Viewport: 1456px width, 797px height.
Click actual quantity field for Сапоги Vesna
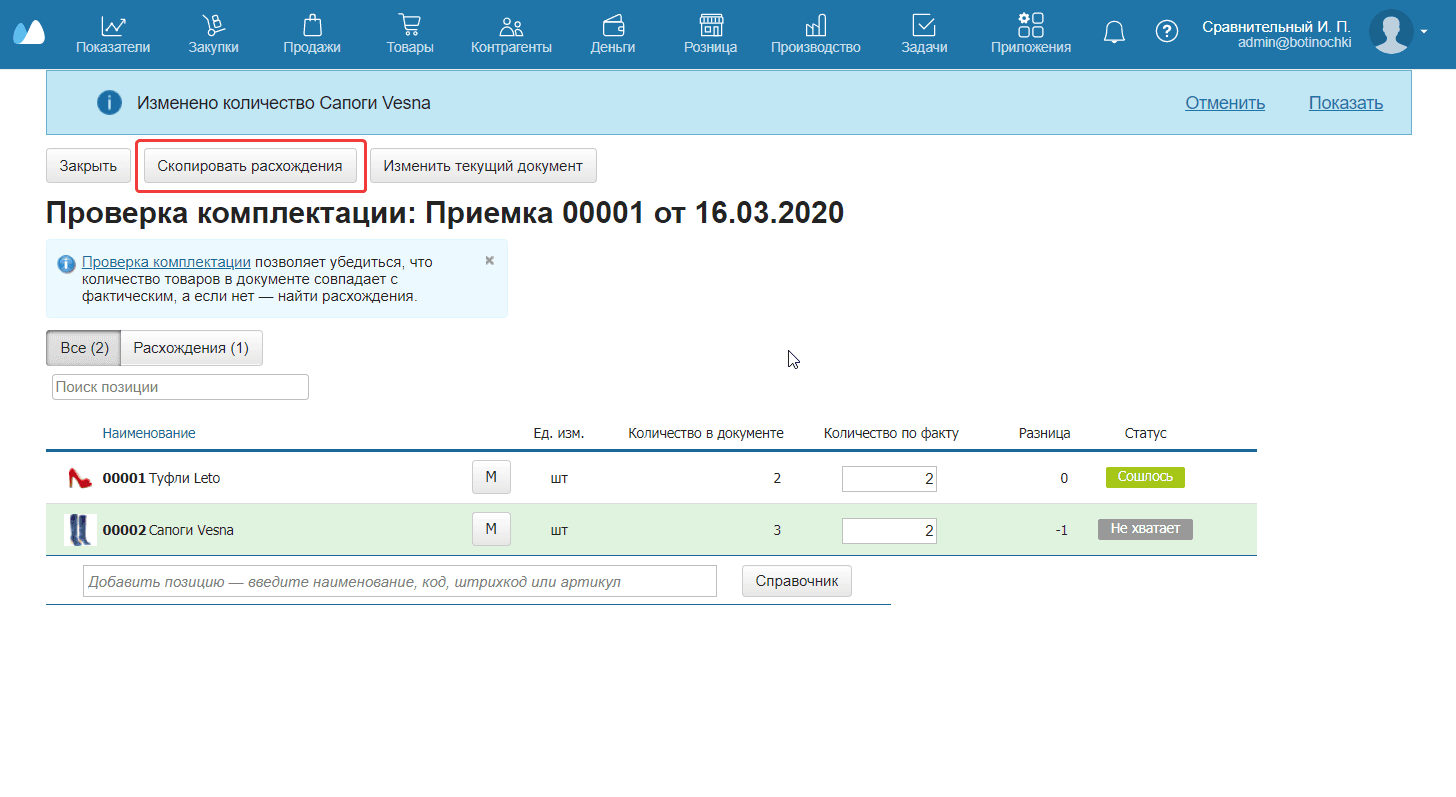tap(888, 530)
